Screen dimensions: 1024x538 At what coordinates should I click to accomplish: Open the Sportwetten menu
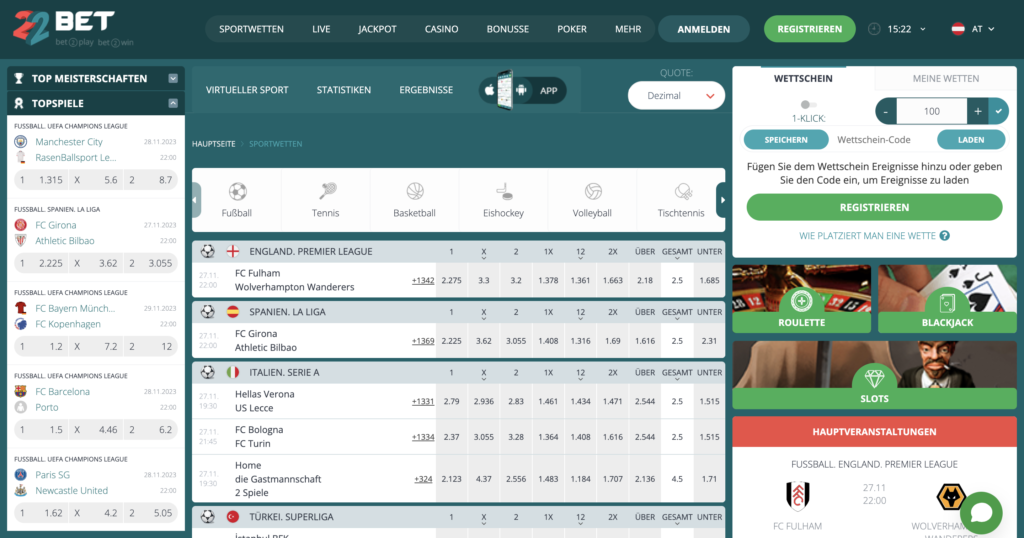pos(251,29)
